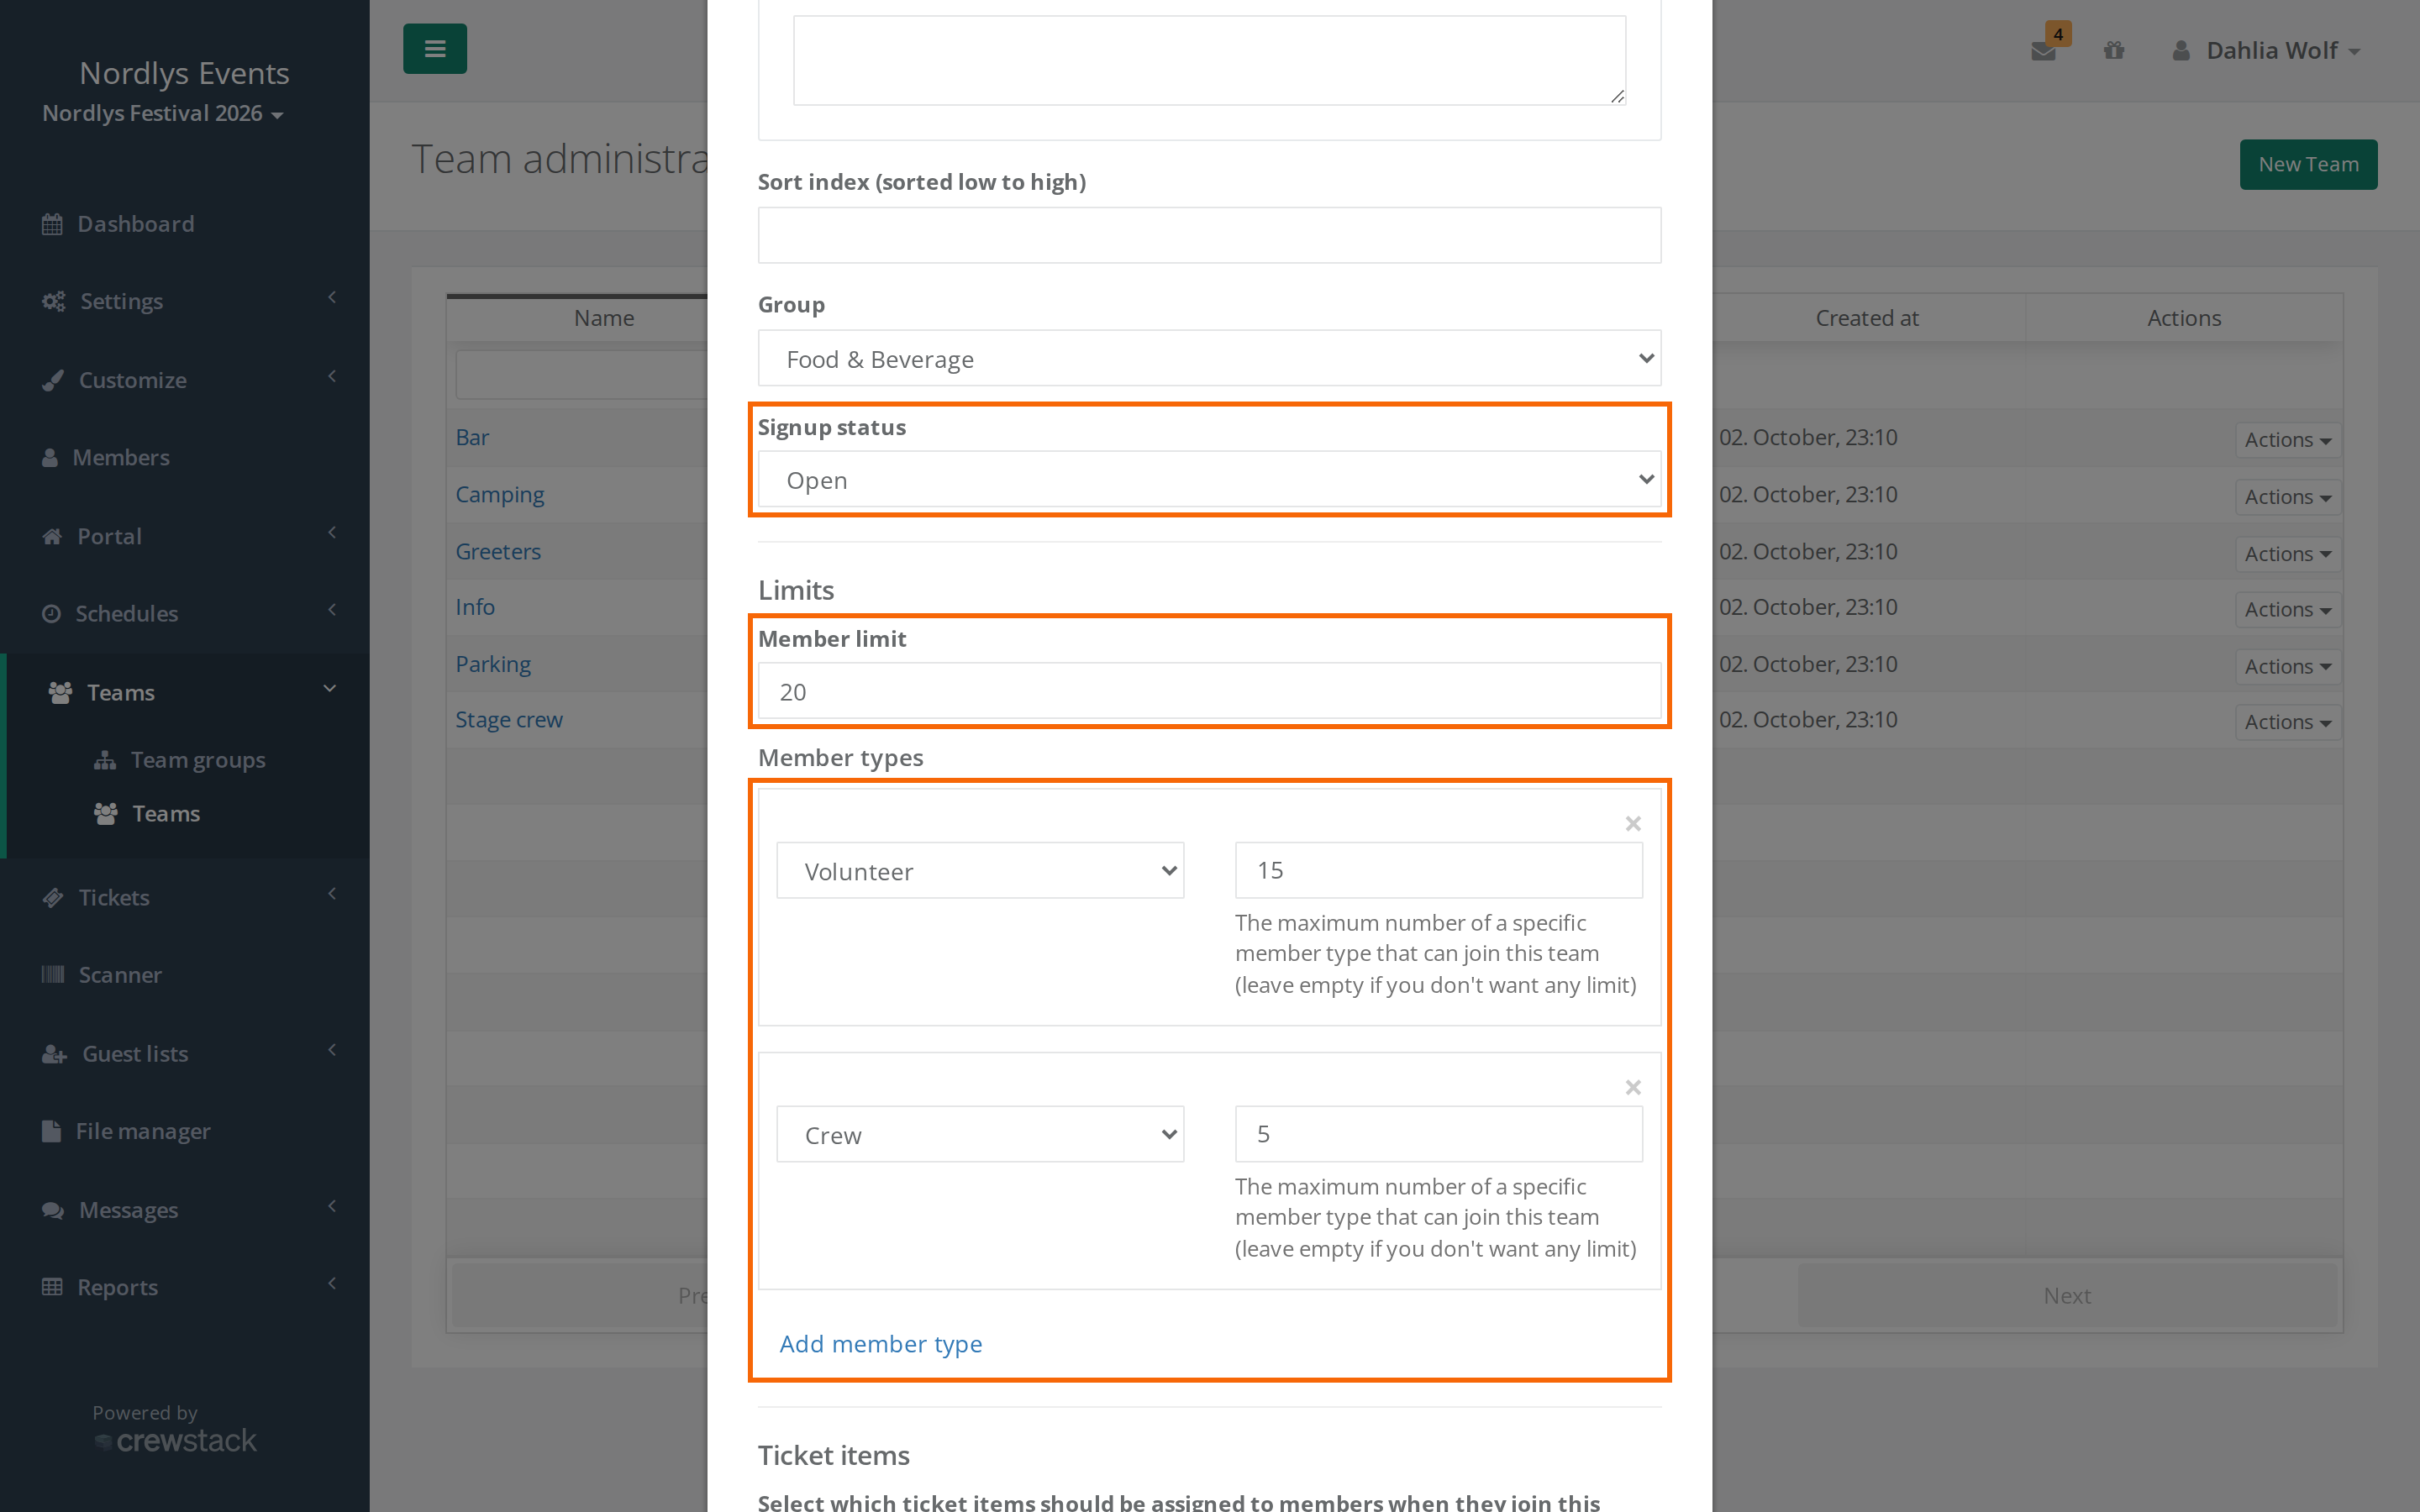Sort by the Created at column header
The width and height of the screenshot is (2420, 1512).
coord(1867,318)
